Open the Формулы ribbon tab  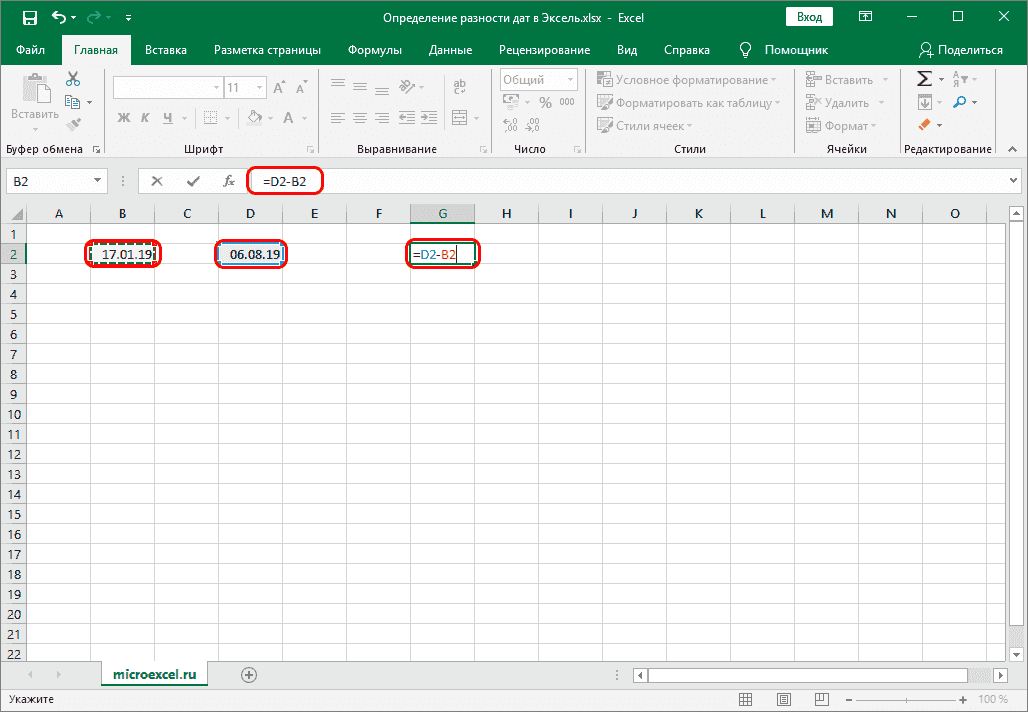pyautogui.click(x=375, y=50)
